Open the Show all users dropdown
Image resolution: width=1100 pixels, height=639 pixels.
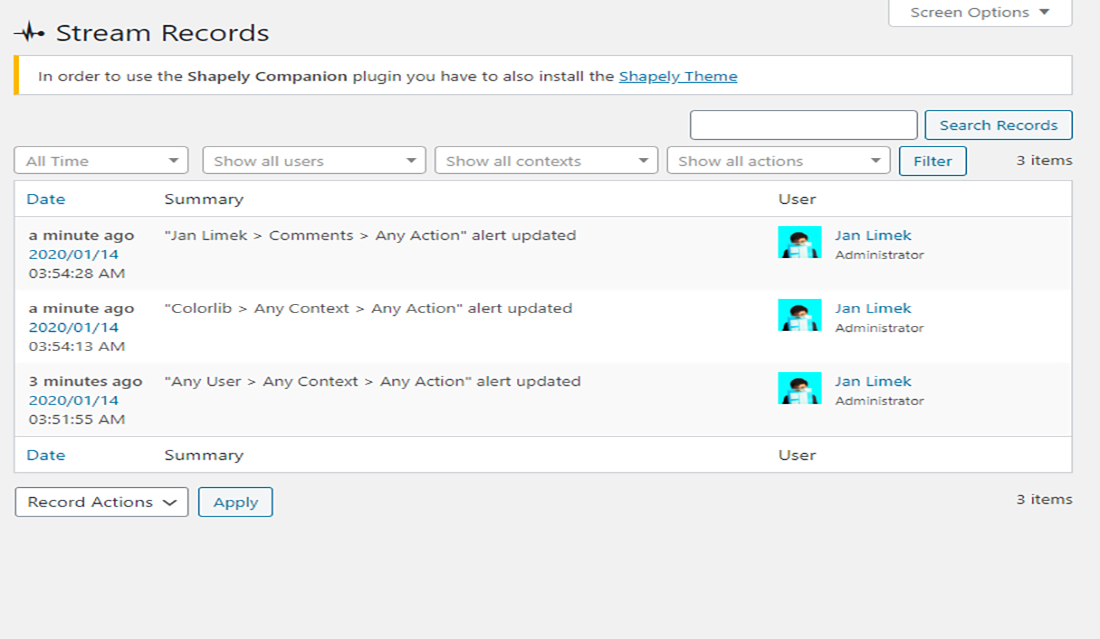[x=314, y=161]
